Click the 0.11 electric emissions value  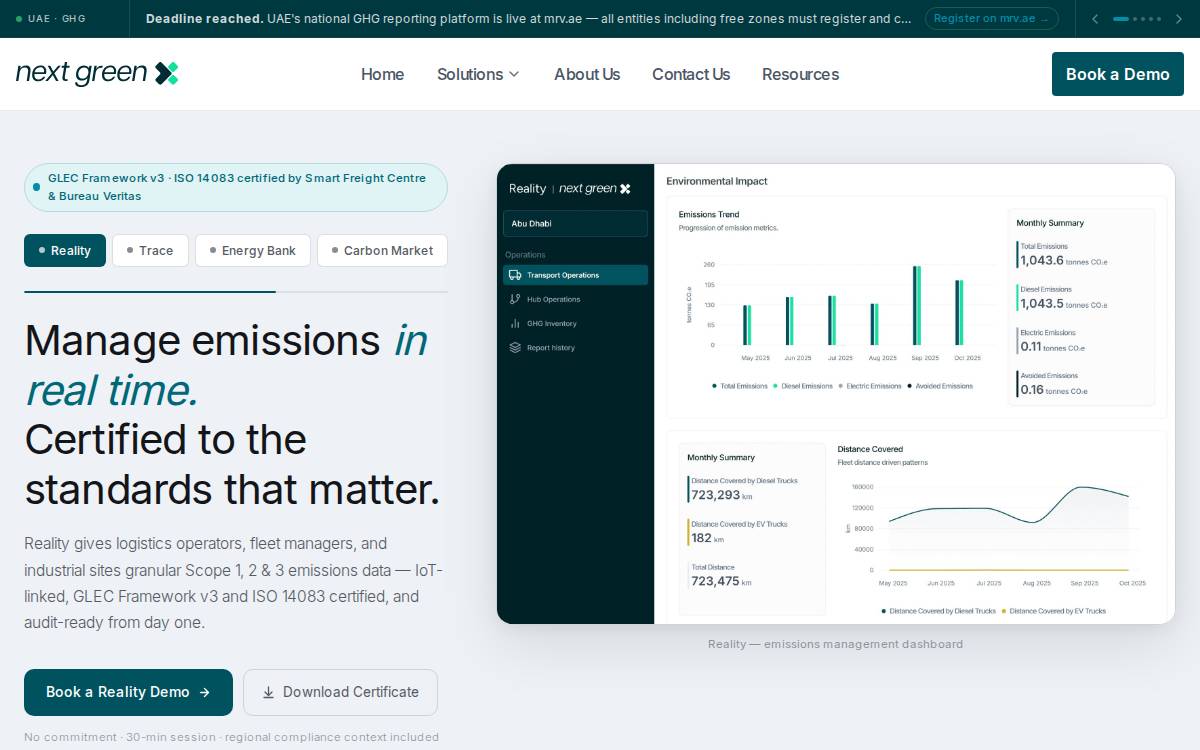click(1031, 347)
